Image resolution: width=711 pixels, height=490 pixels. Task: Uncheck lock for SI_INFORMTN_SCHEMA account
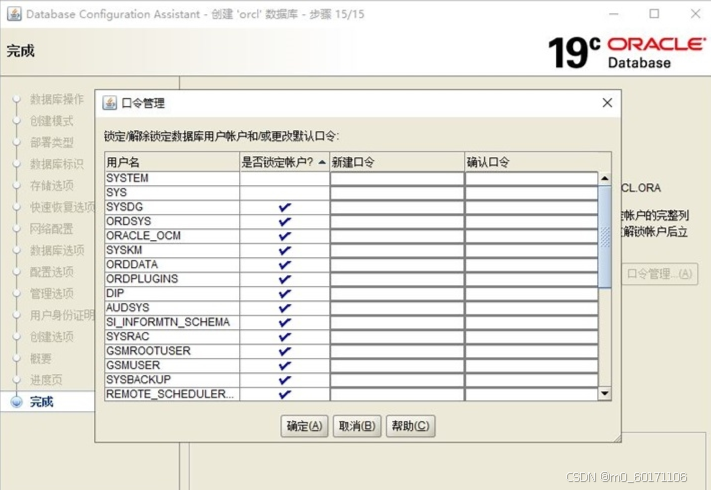[x=284, y=322]
